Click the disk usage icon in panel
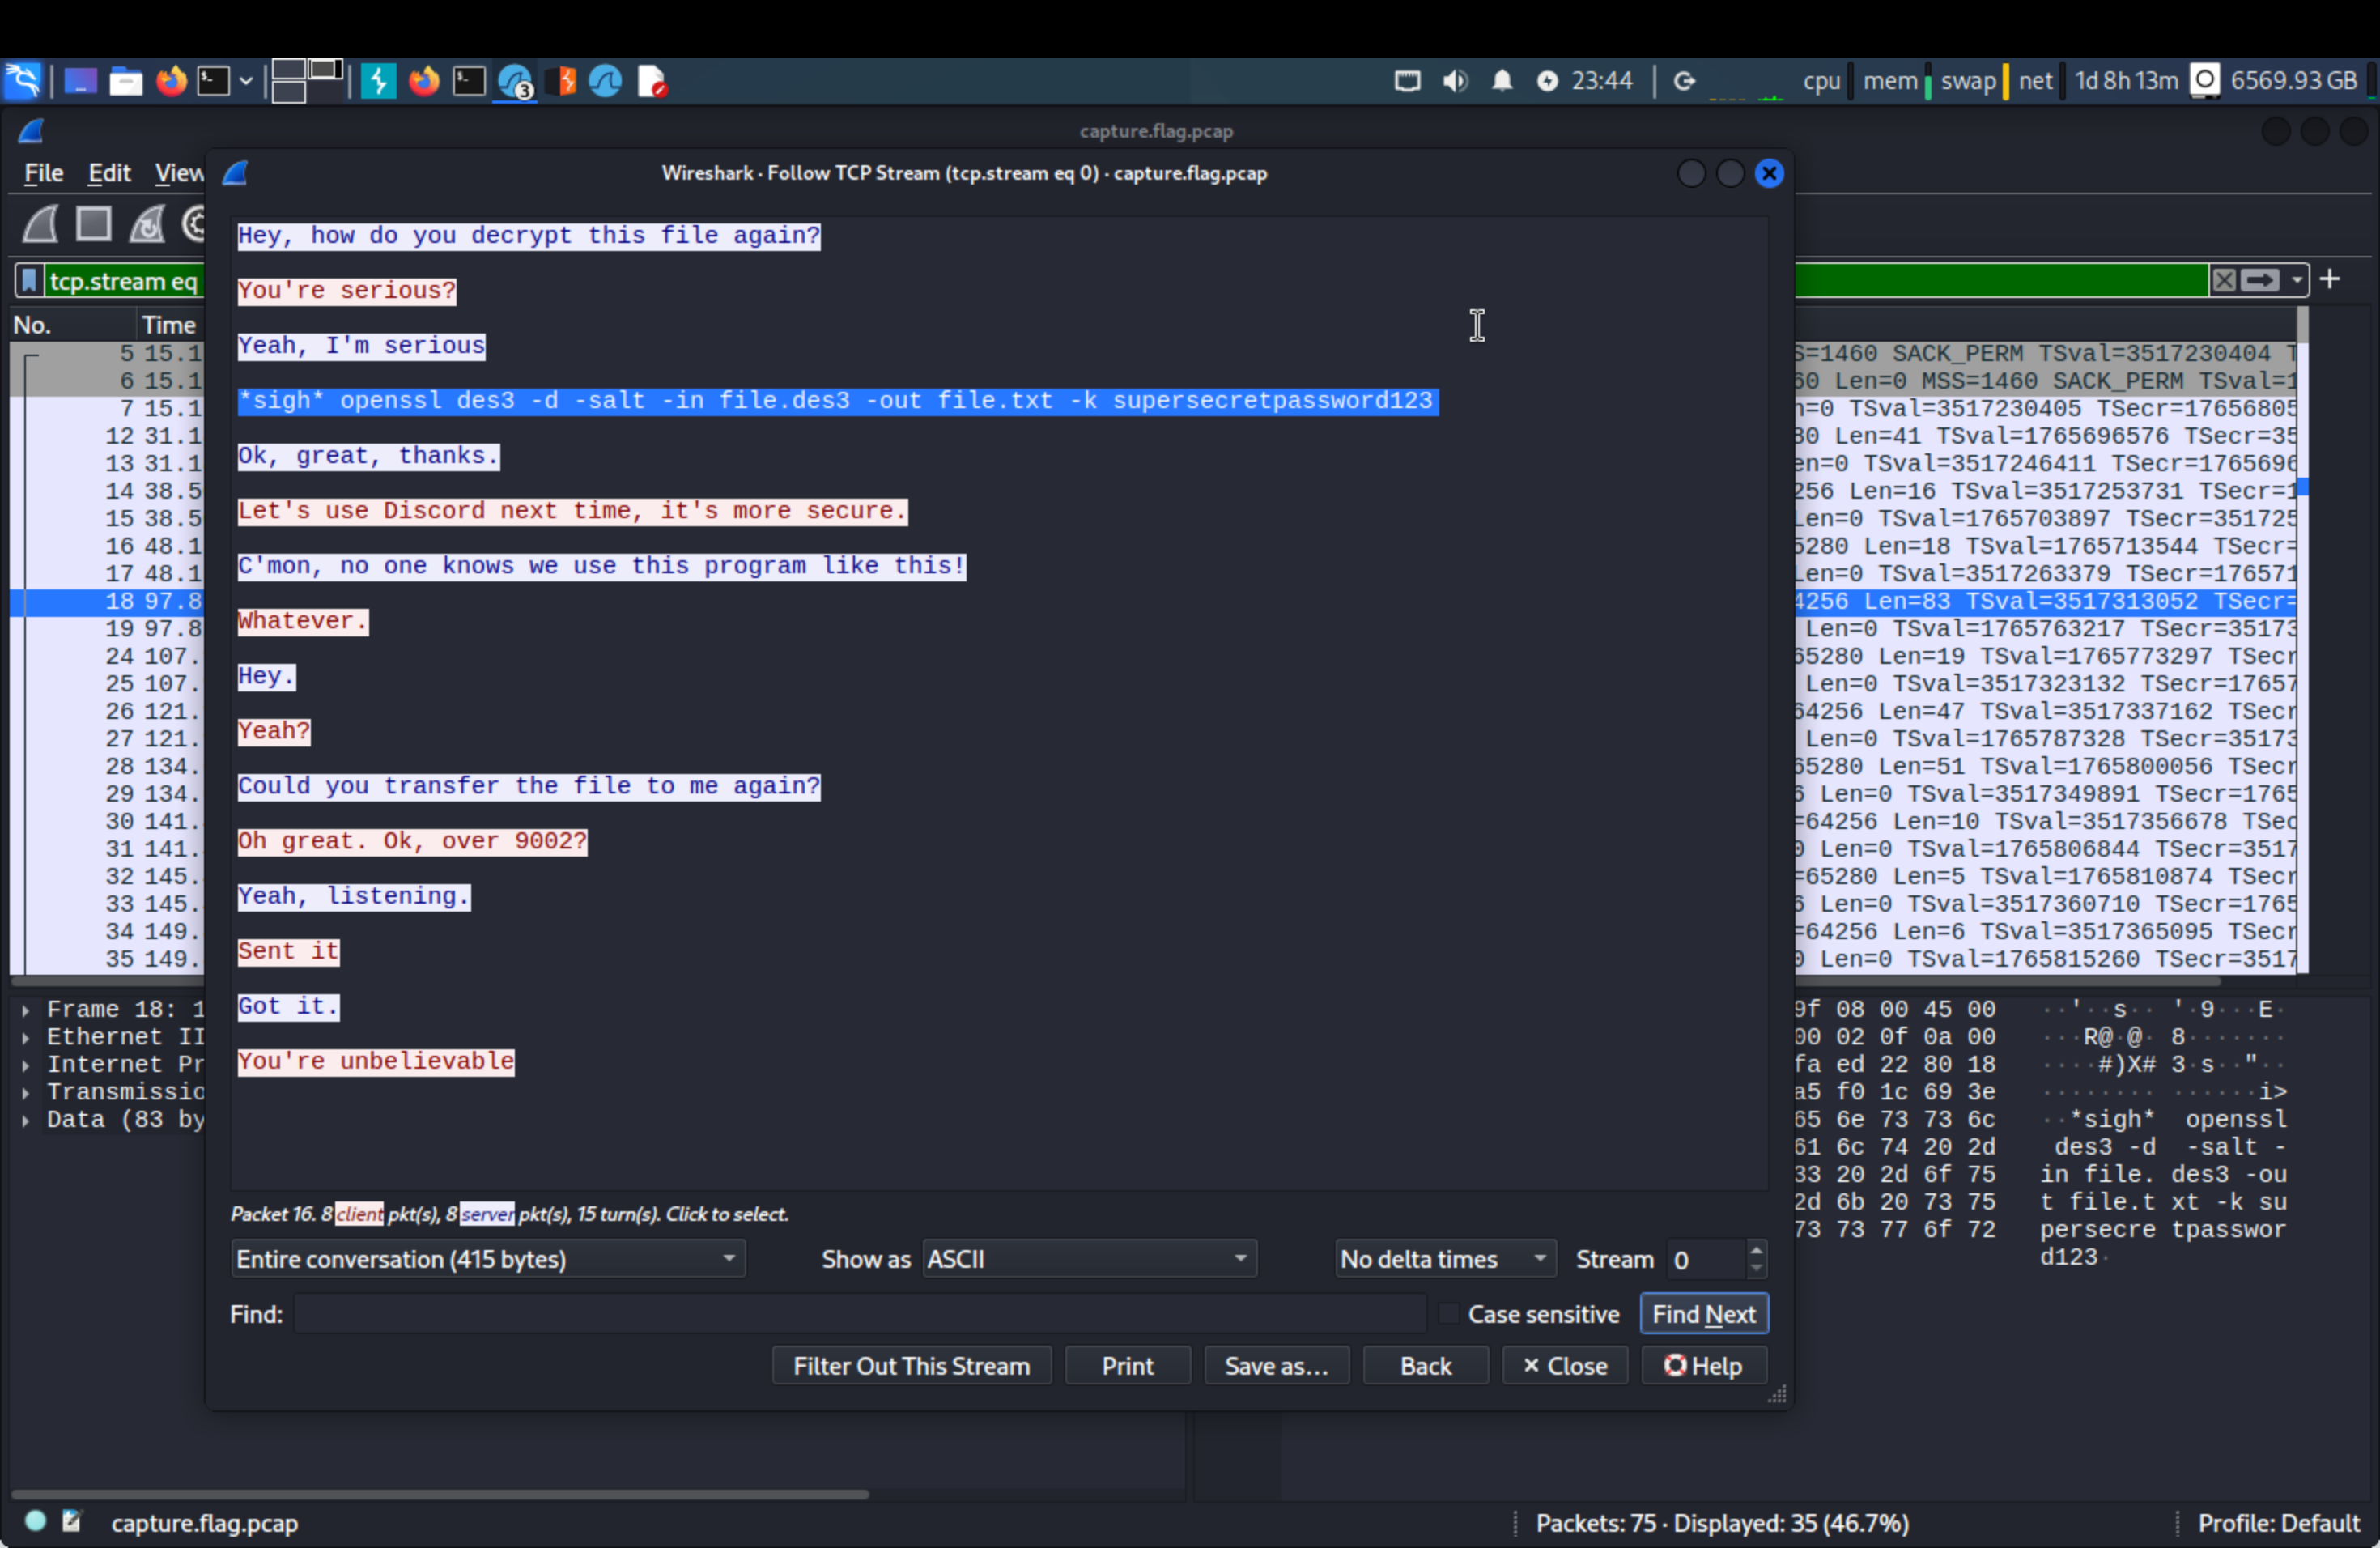This screenshot has width=2380, height=1548. (2205, 80)
